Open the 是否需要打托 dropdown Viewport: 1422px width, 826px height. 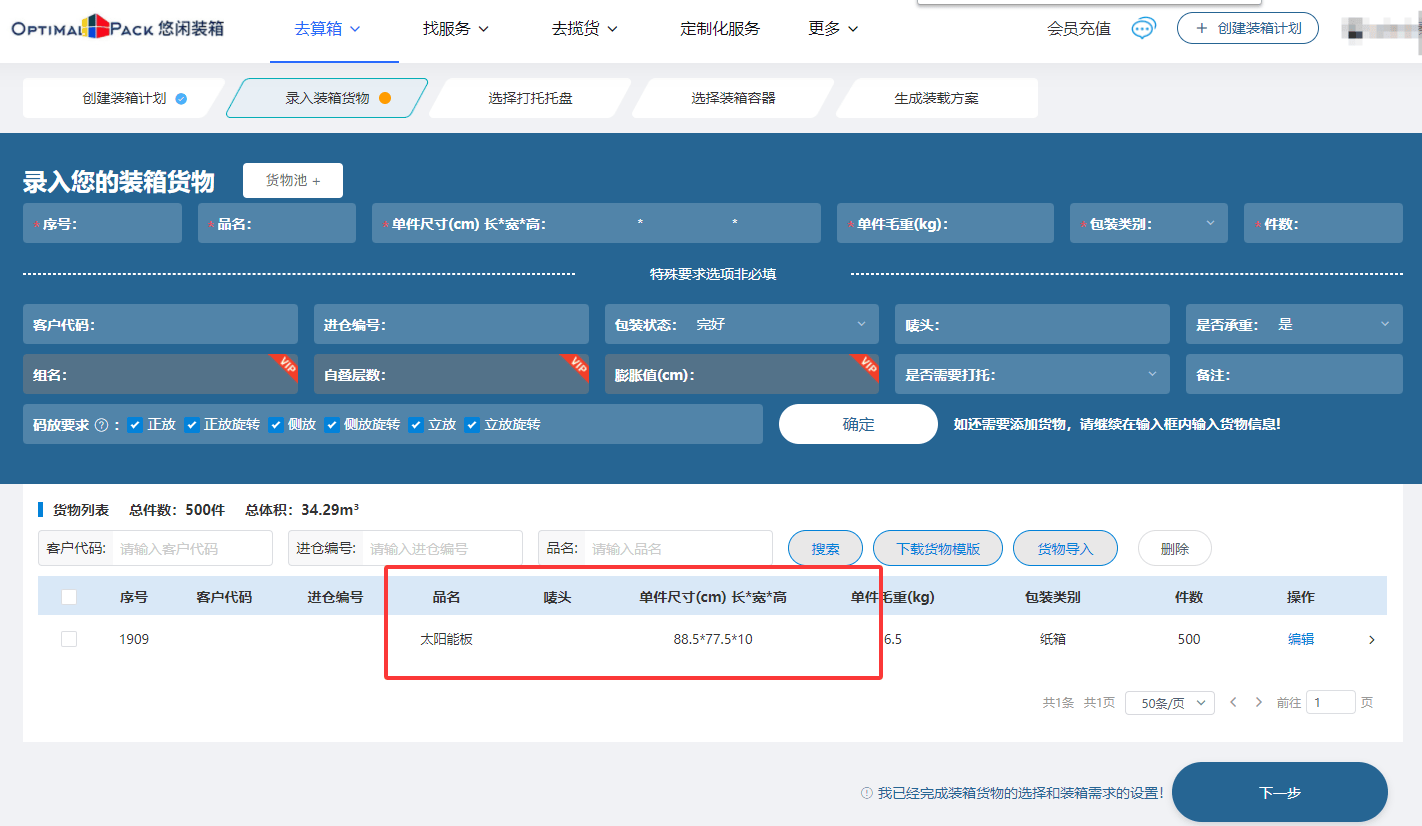(x=1151, y=375)
